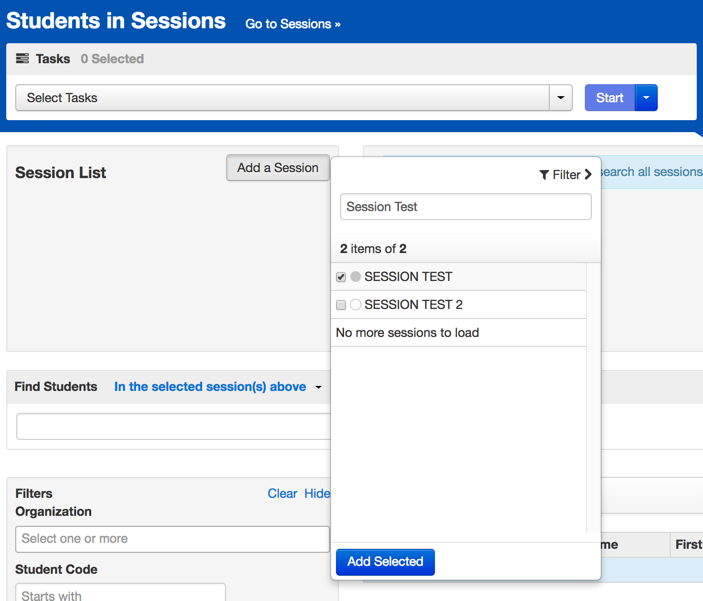The image size is (703, 601).
Task: Click the Filter funnel icon
Action: click(x=544, y=175)
